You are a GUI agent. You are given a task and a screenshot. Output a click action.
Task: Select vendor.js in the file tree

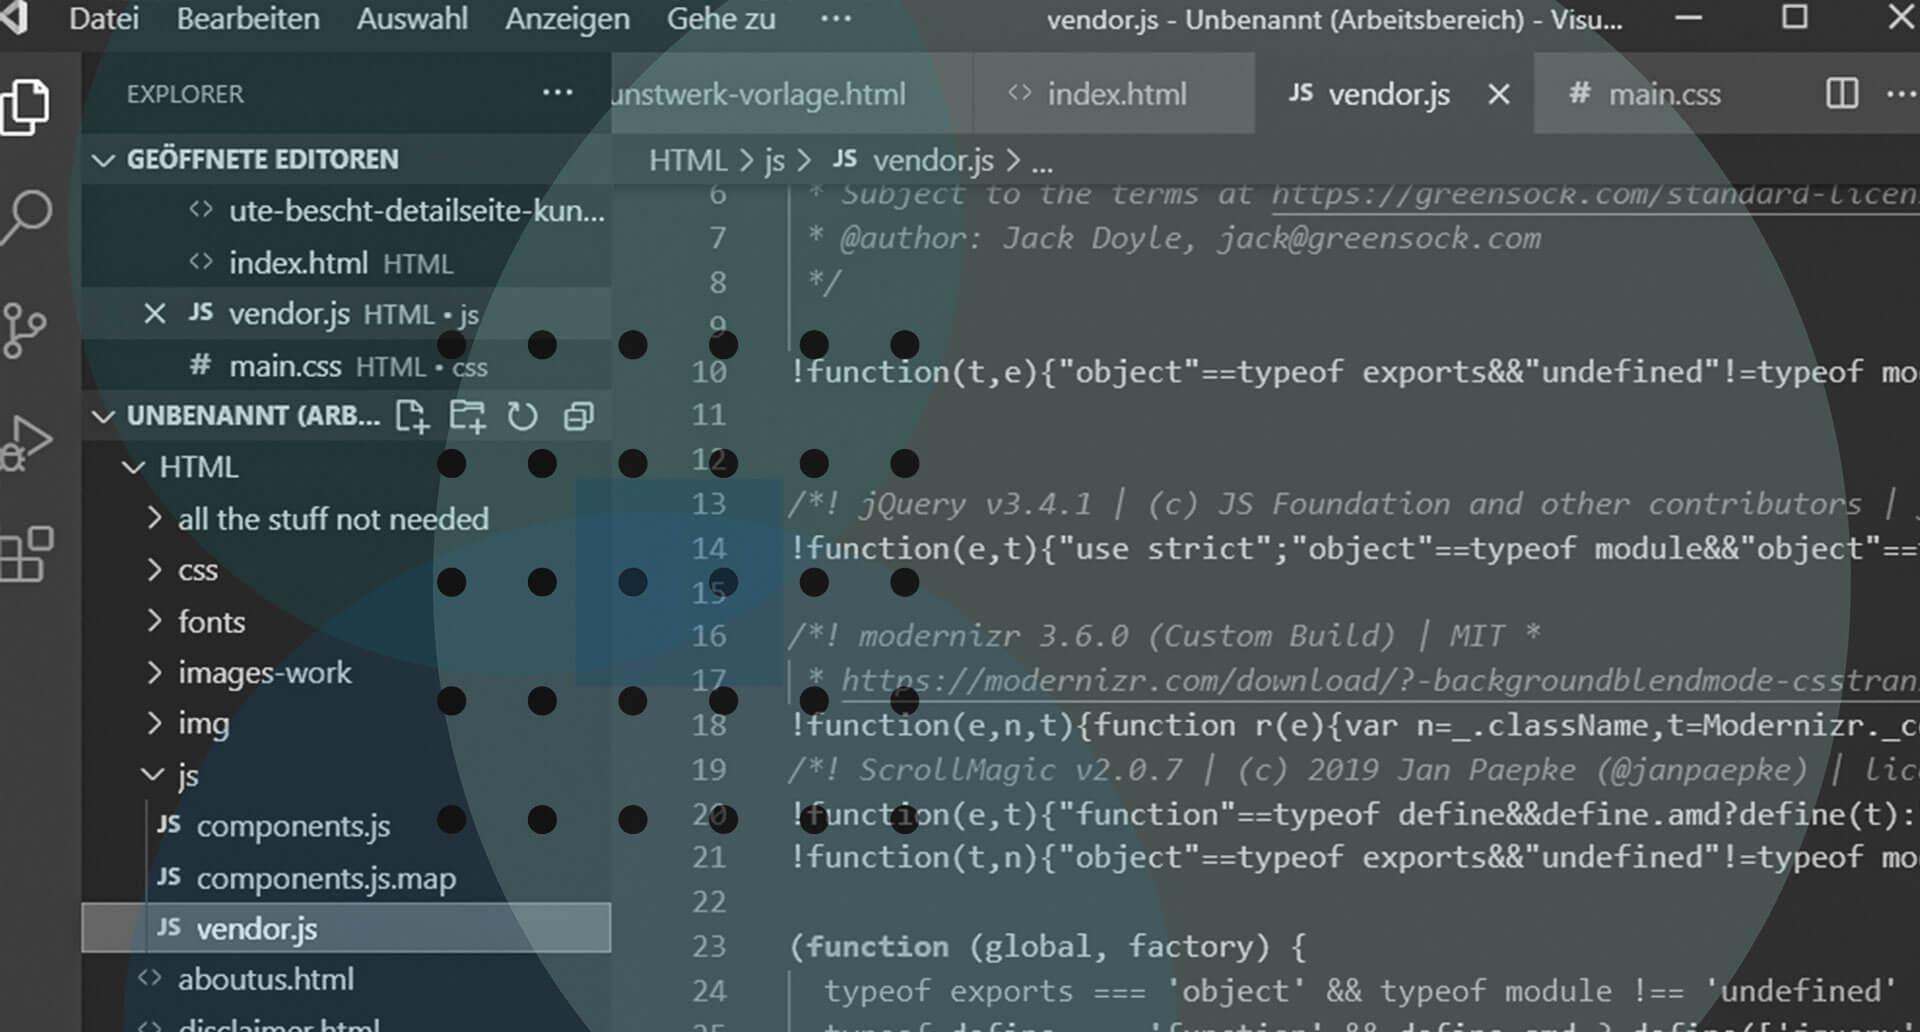pos(346,928)
